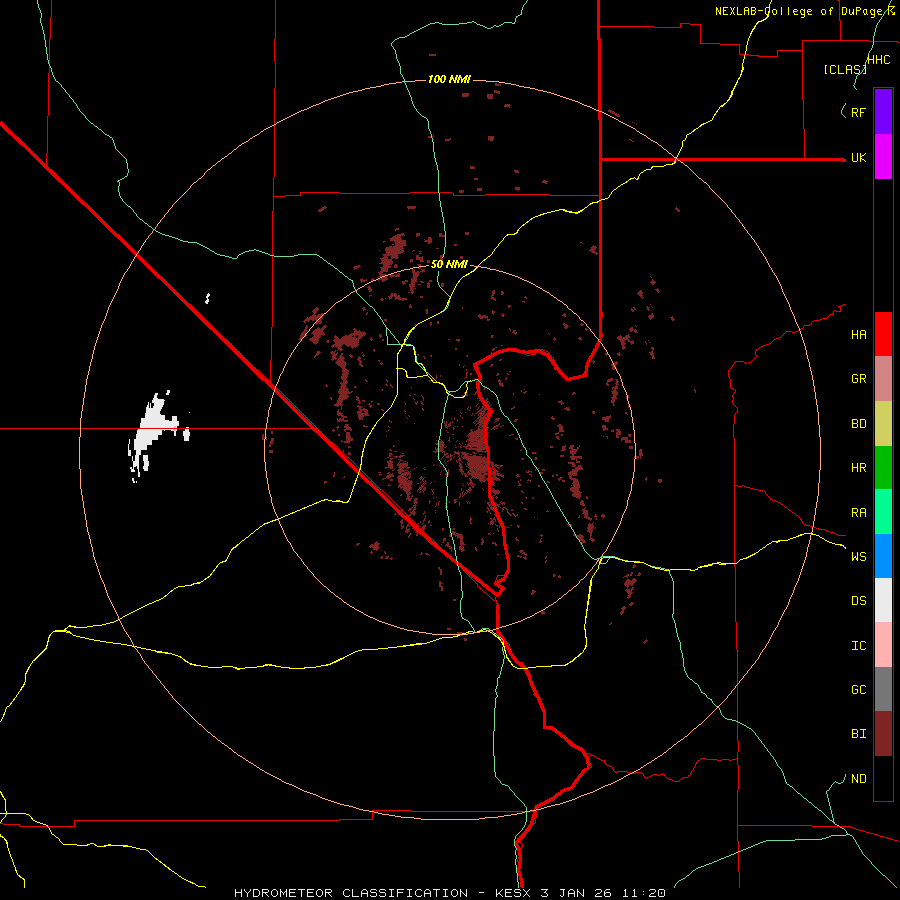Click the HA legend label
This screenshot has height=900, width=900.
859,334
